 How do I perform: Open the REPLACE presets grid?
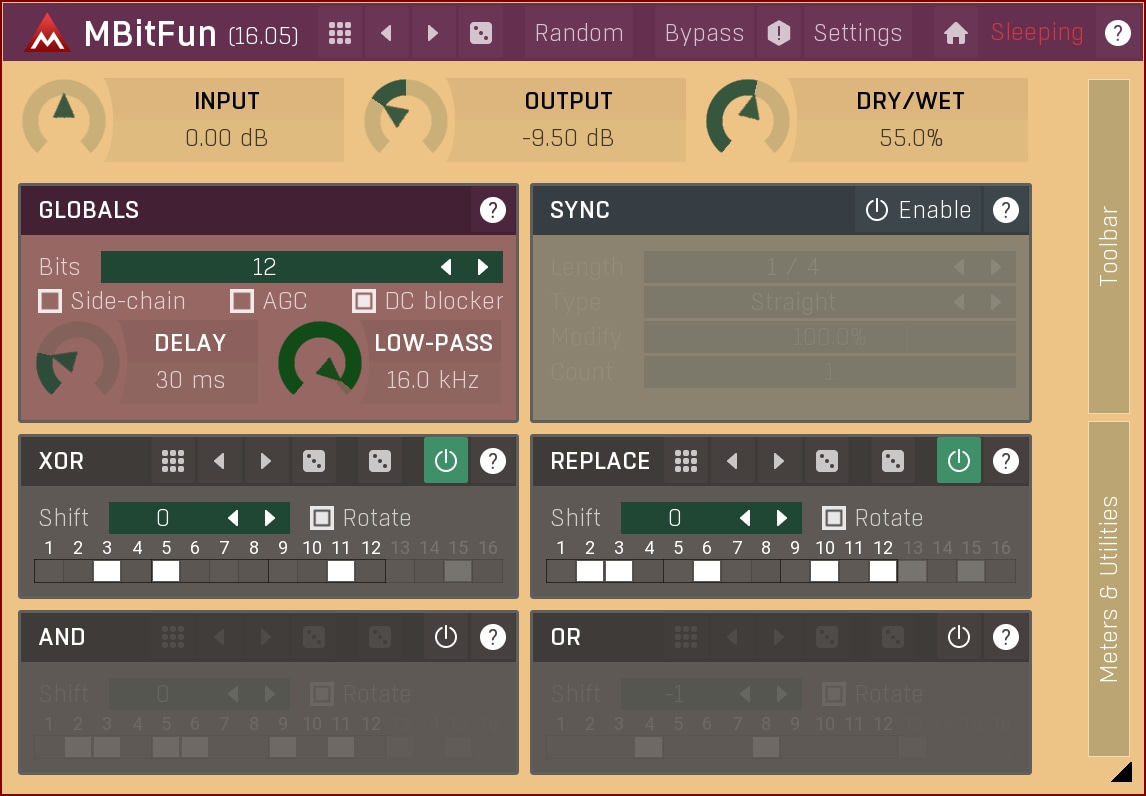[x=686, y=461]
